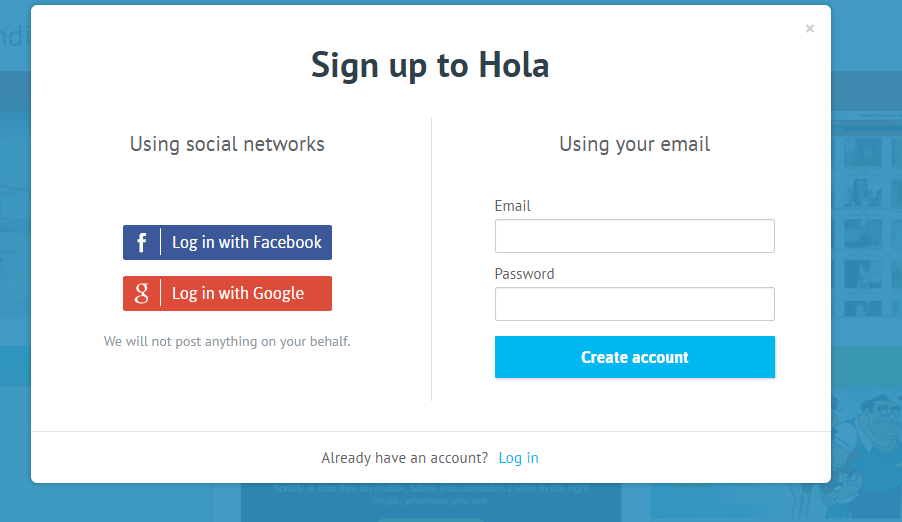Image resolution: width=902 pixels, height=522 pixels.
Task: Click the Google 'g' logo icon
Action: pos(142,294)
